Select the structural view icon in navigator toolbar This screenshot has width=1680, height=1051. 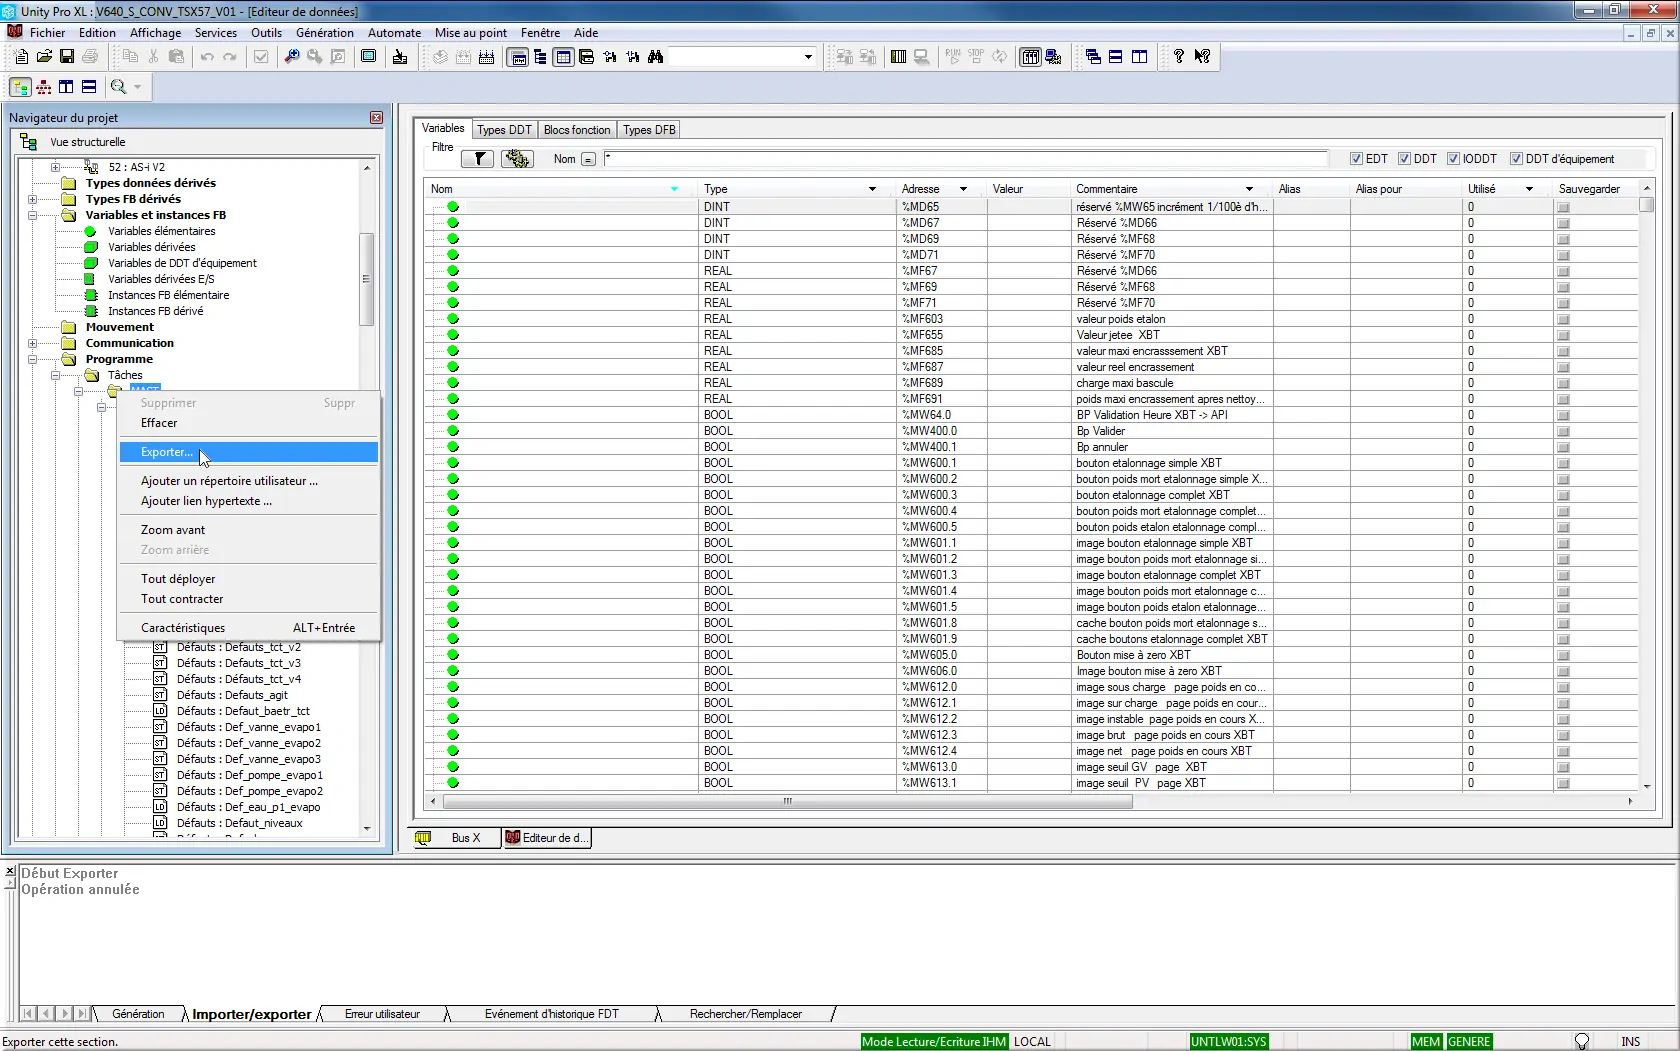20,87
